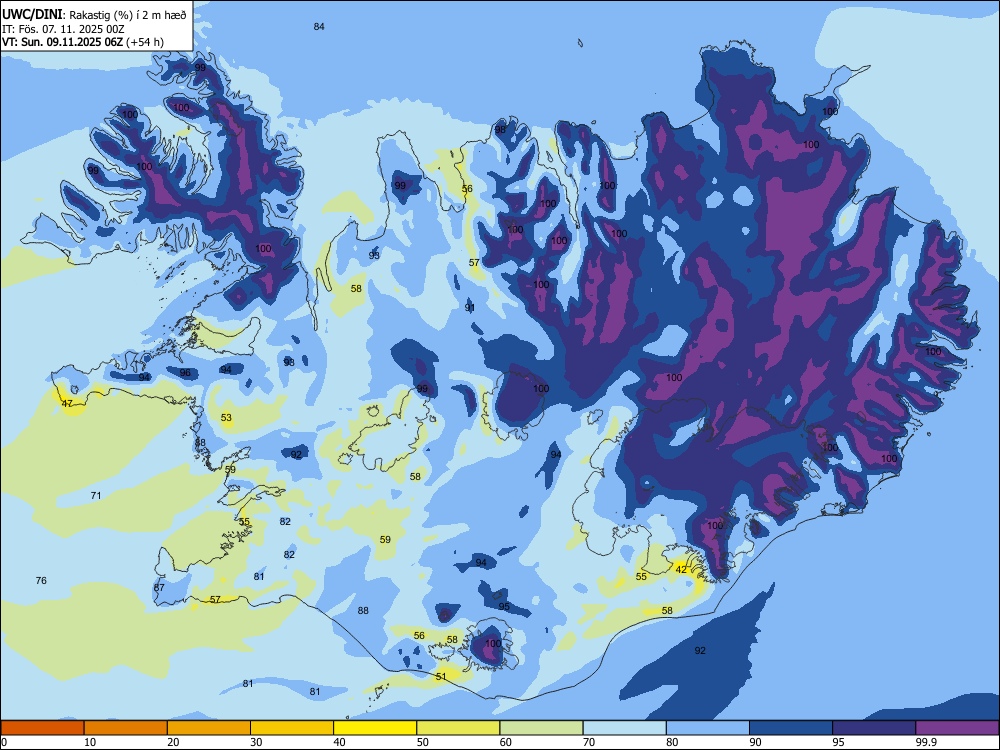Screen dimensions: 1000x750
Task: Click the legend tick label 70
Action: 589,742
